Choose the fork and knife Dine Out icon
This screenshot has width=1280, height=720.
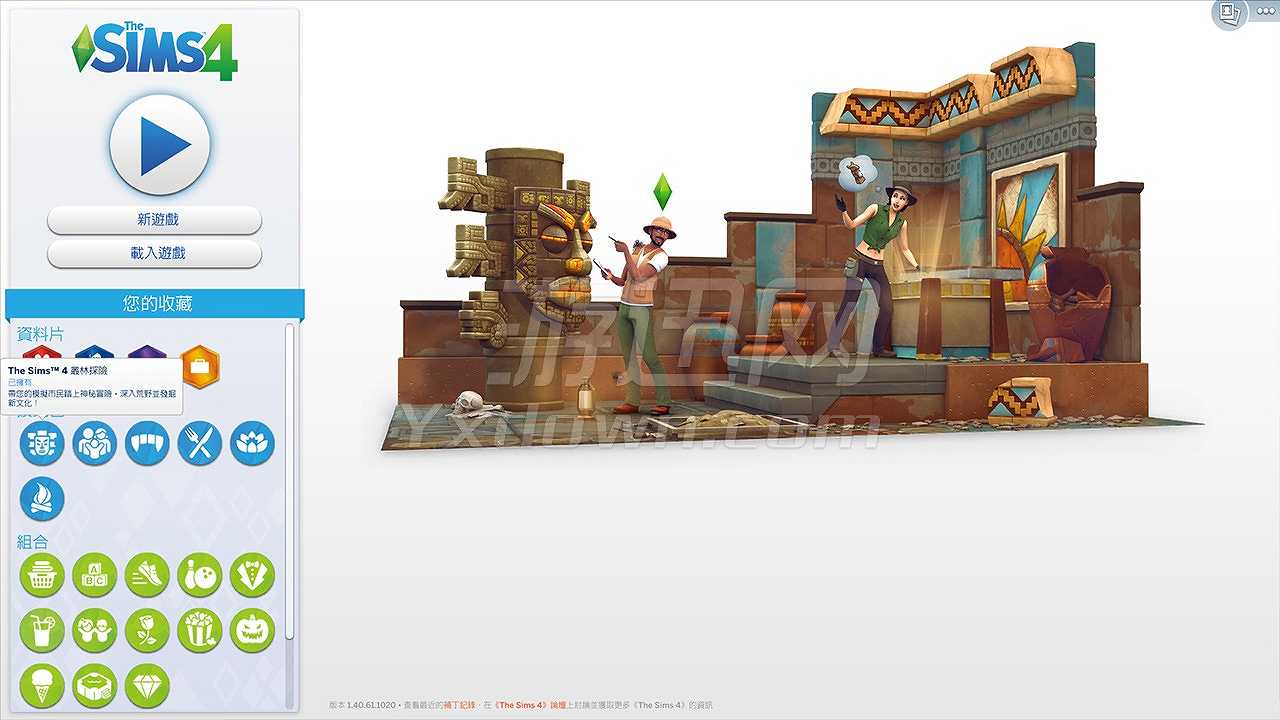[x=200, y=443]
